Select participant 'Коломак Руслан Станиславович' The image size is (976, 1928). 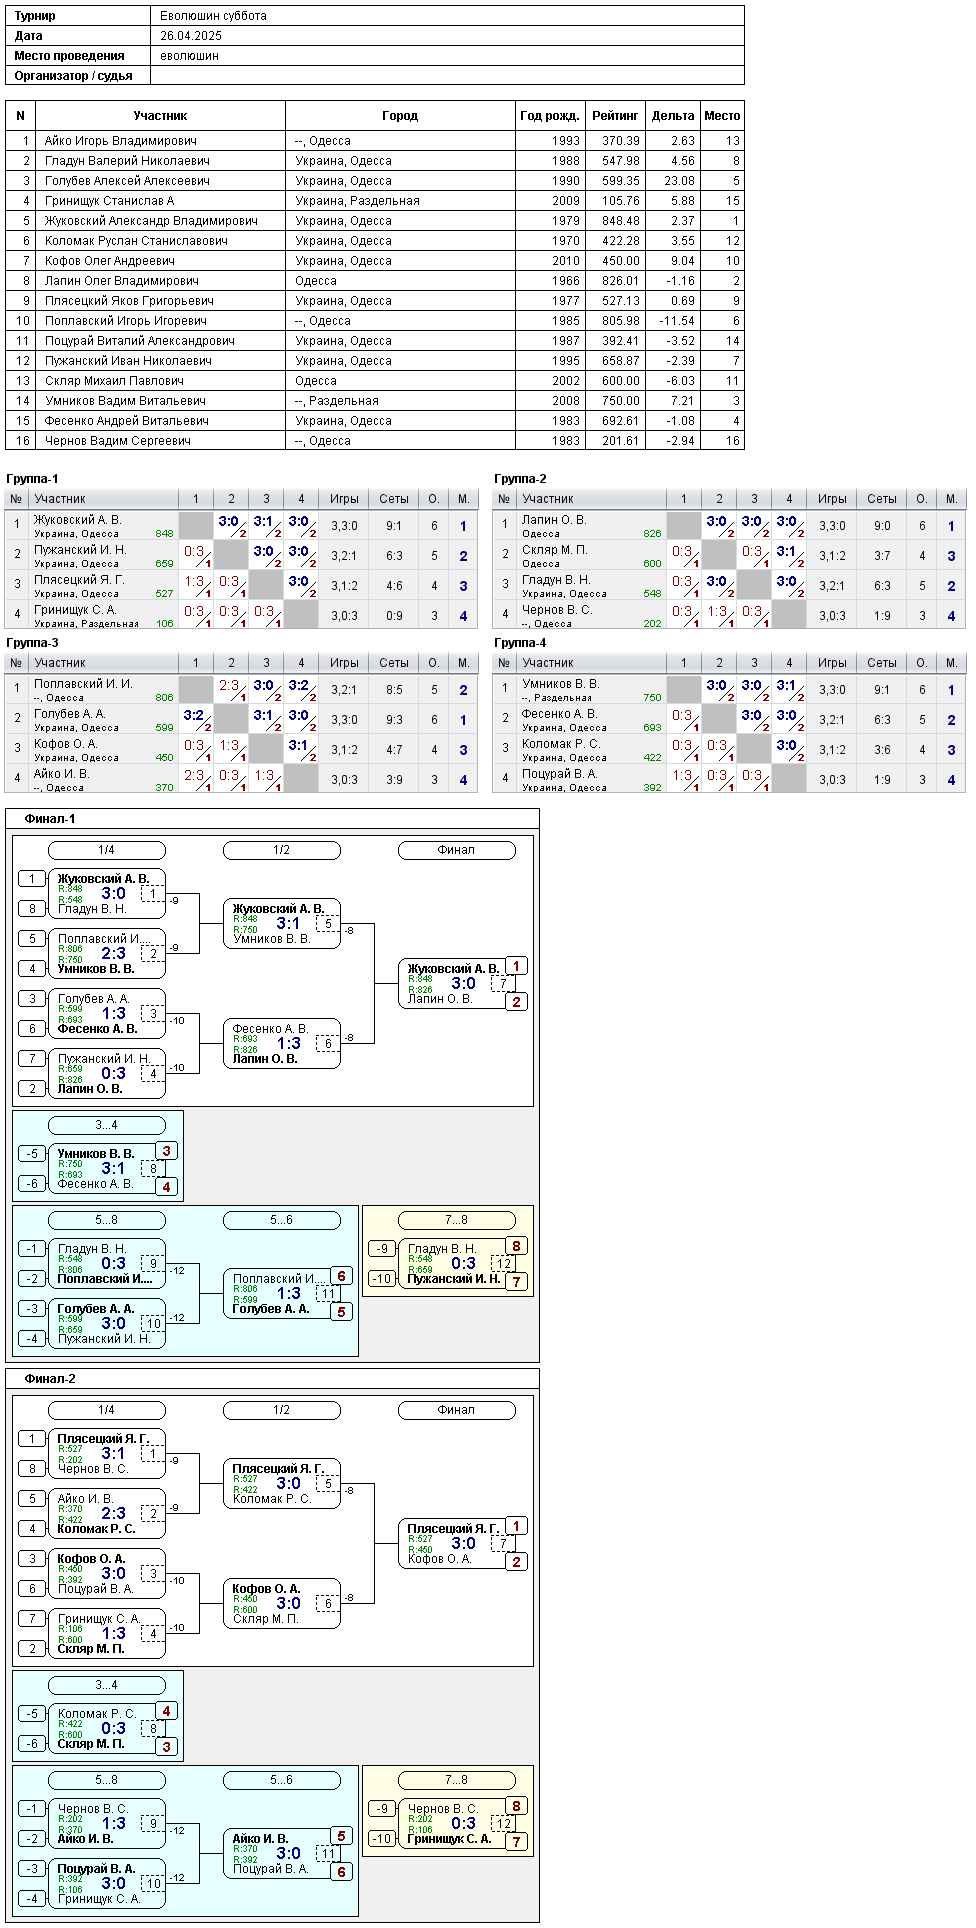[136, 241]
